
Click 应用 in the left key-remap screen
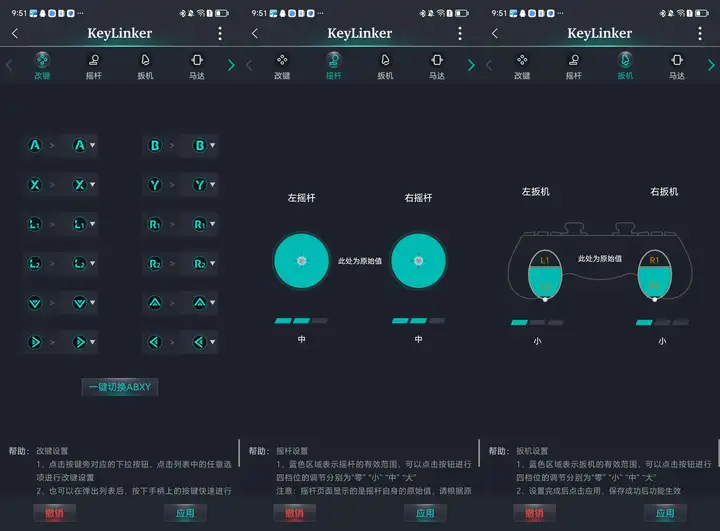pyautogui.click(x=185, y=513)
